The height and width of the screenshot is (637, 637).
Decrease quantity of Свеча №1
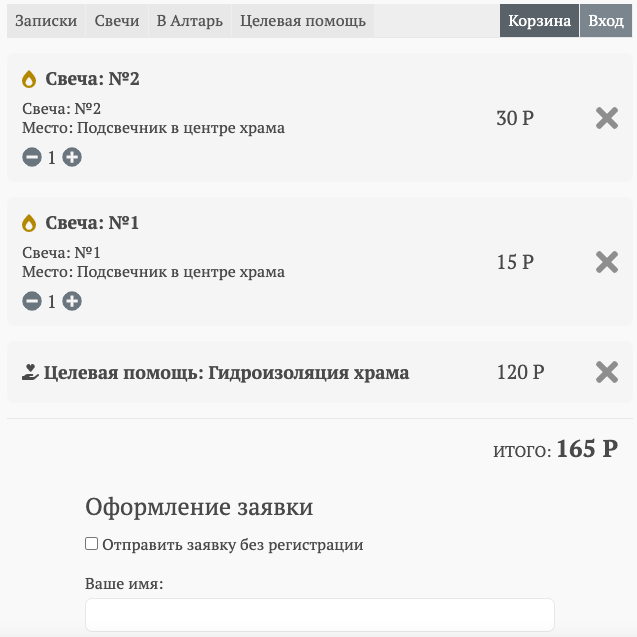coord(32,301)
